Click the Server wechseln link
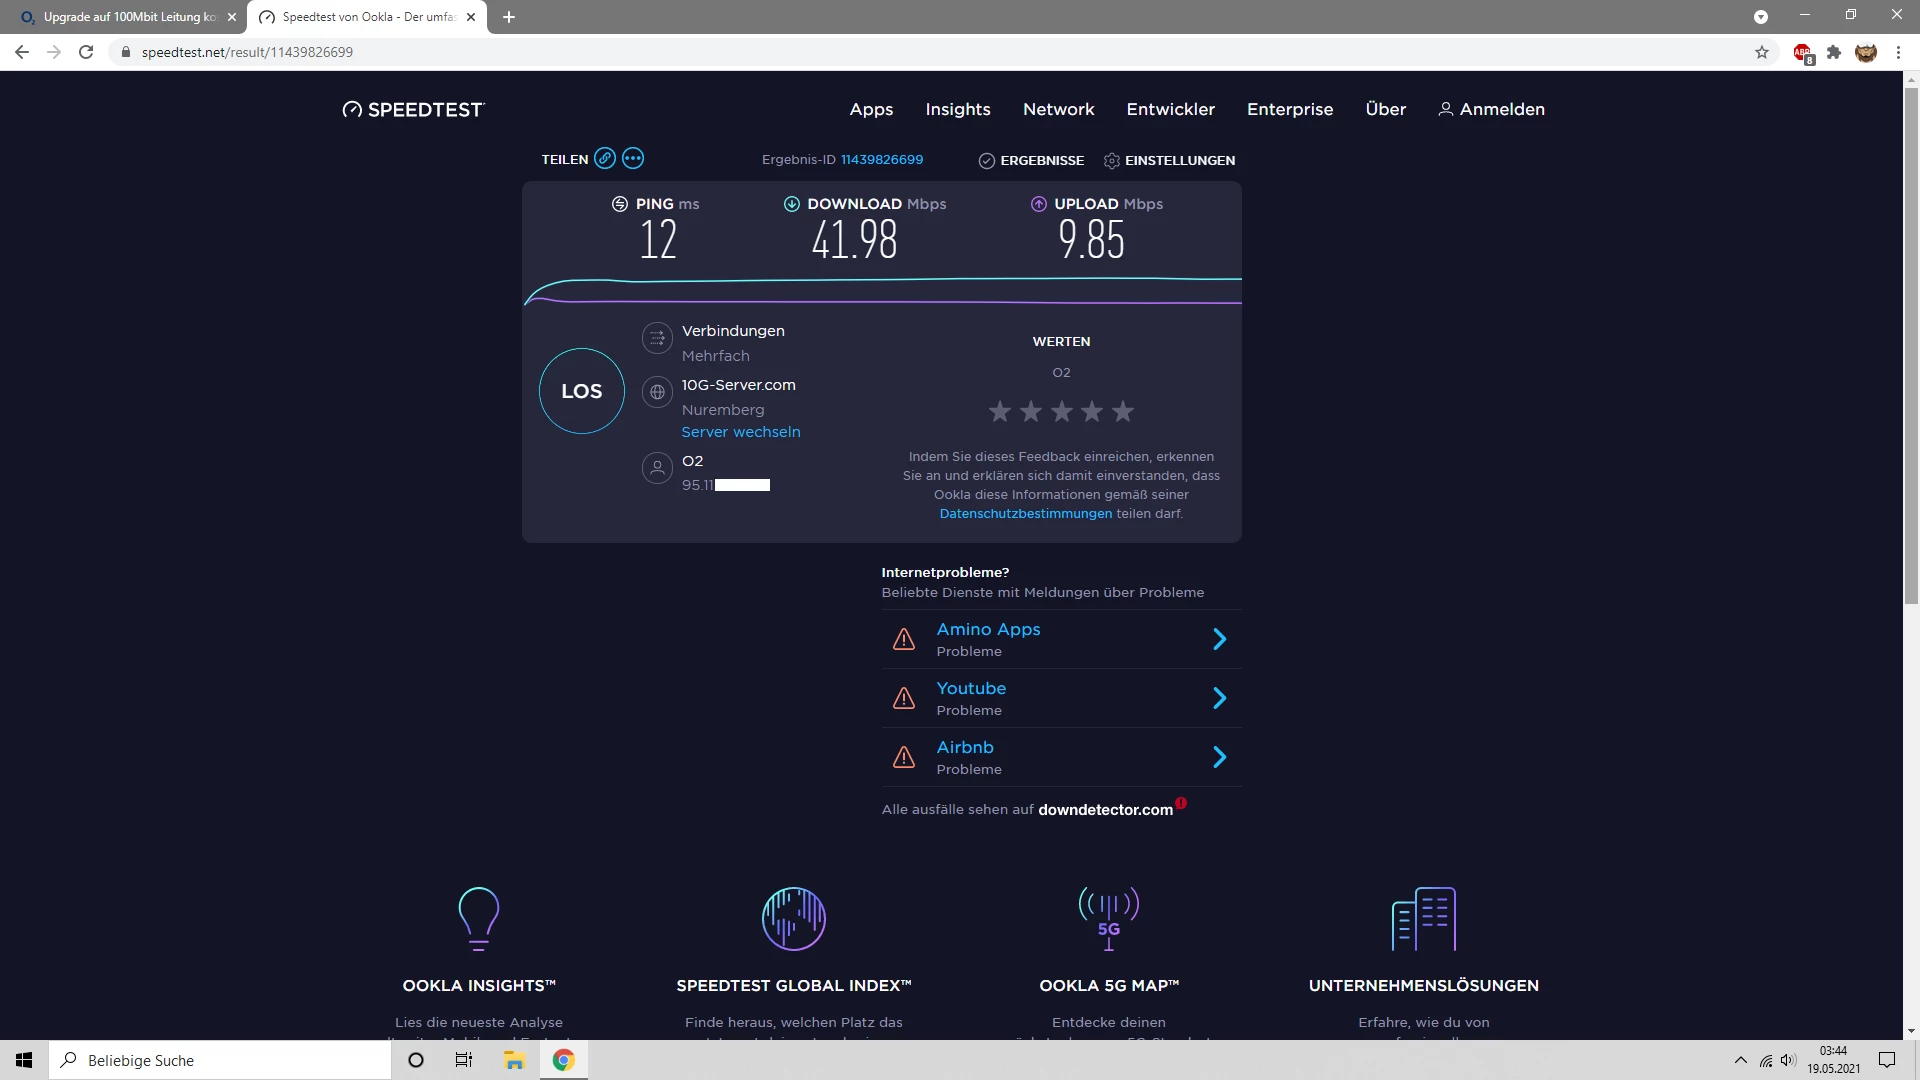This screenshot has width=1920, height=1080. point(740,432)
